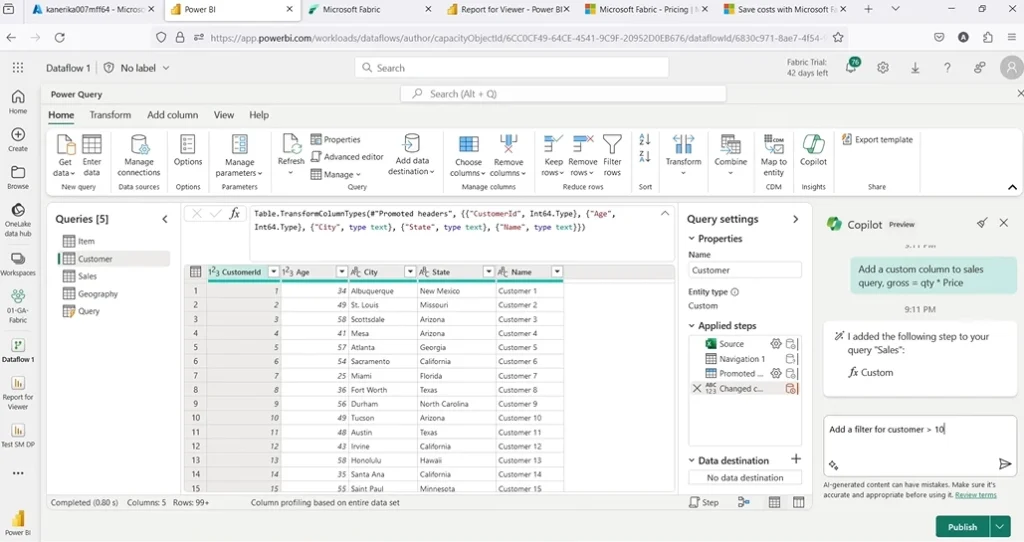The height and width of the screenshot is (542, 1024).
Task: Open State column filter dropdown
Action: (488, 272)
